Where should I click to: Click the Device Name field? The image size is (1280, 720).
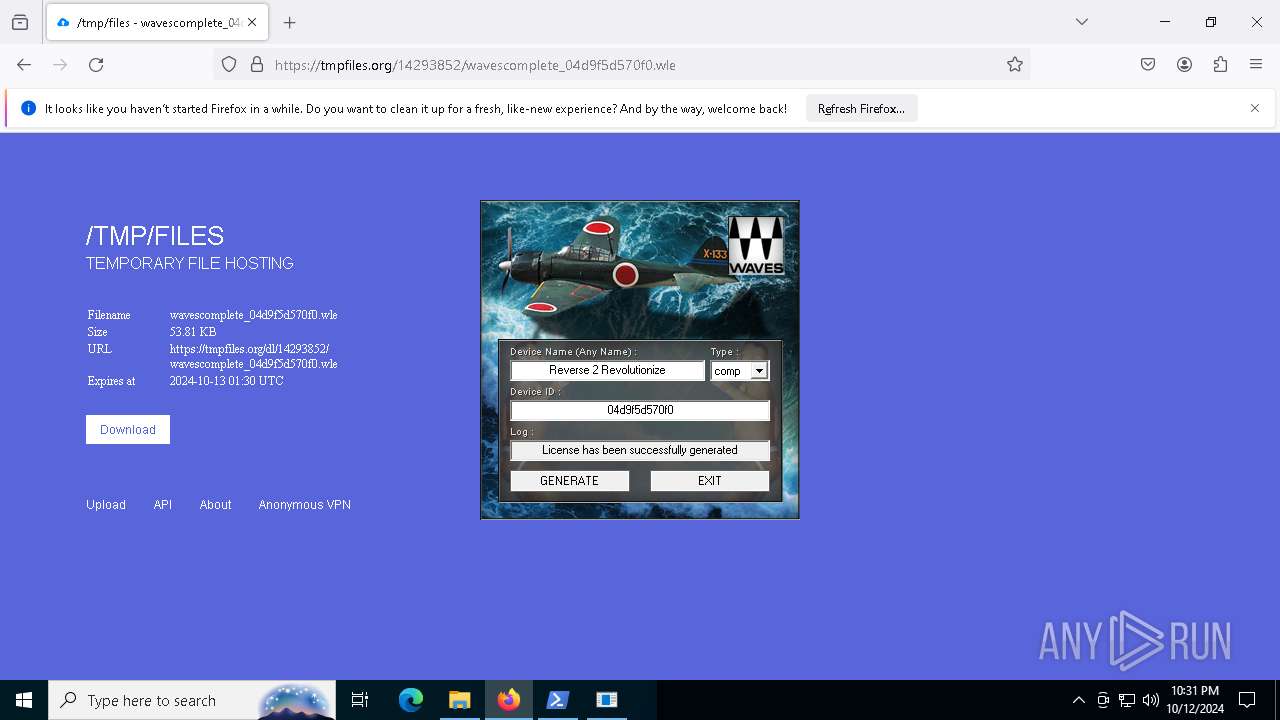[608, 370]
